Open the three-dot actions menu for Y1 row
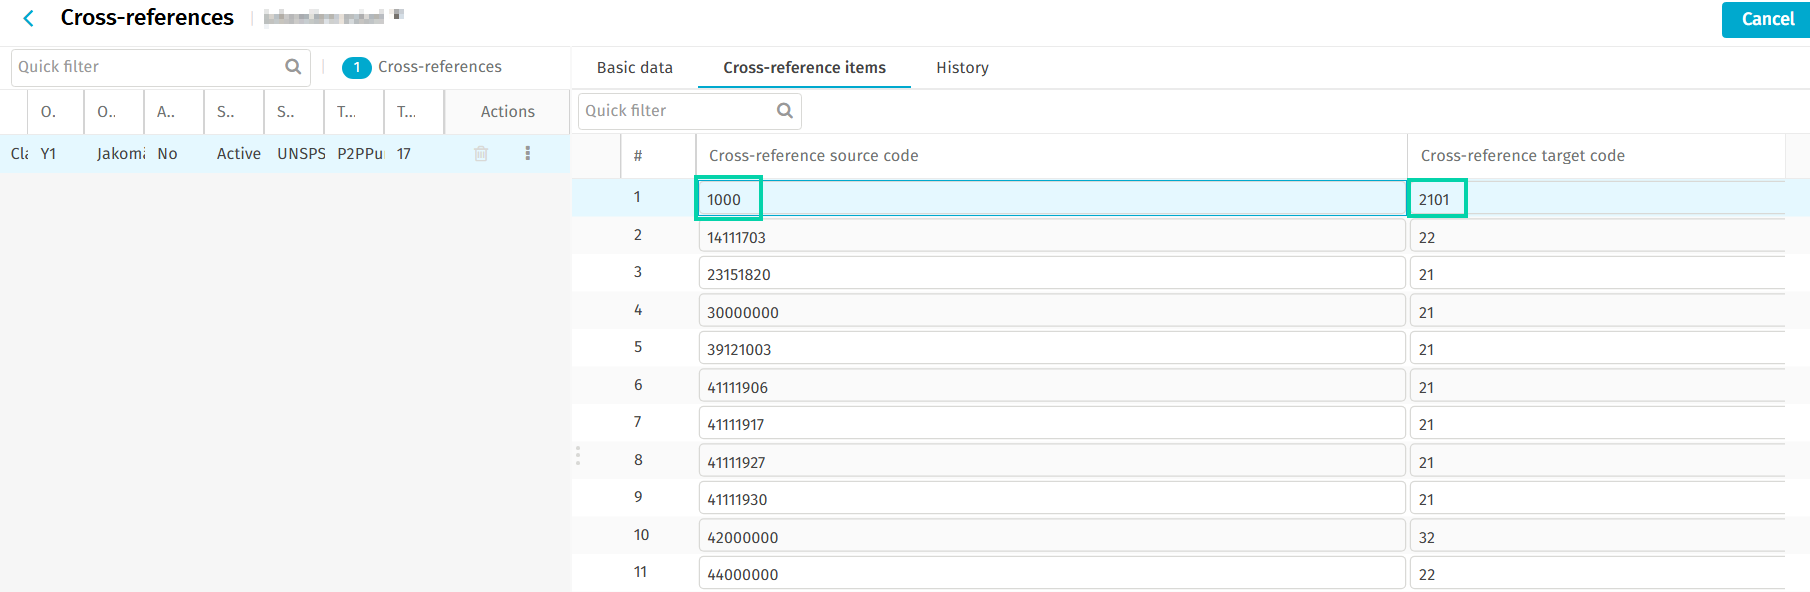Image resolution: width=1810 pixels, height=592 pixels. 528,154
